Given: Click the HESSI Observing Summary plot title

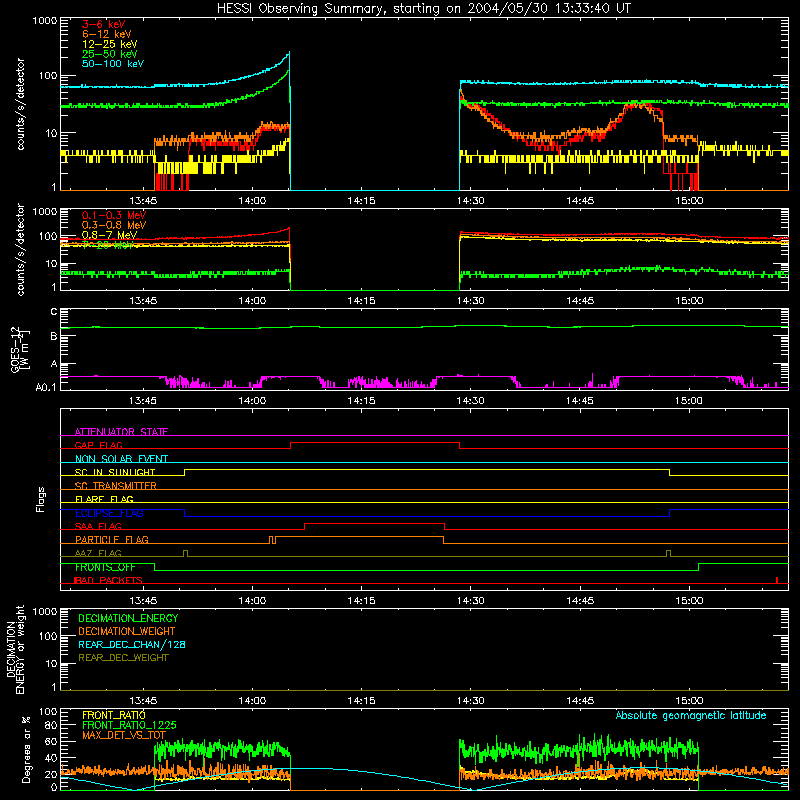Looking at the screenshot, I should [423, 8].
